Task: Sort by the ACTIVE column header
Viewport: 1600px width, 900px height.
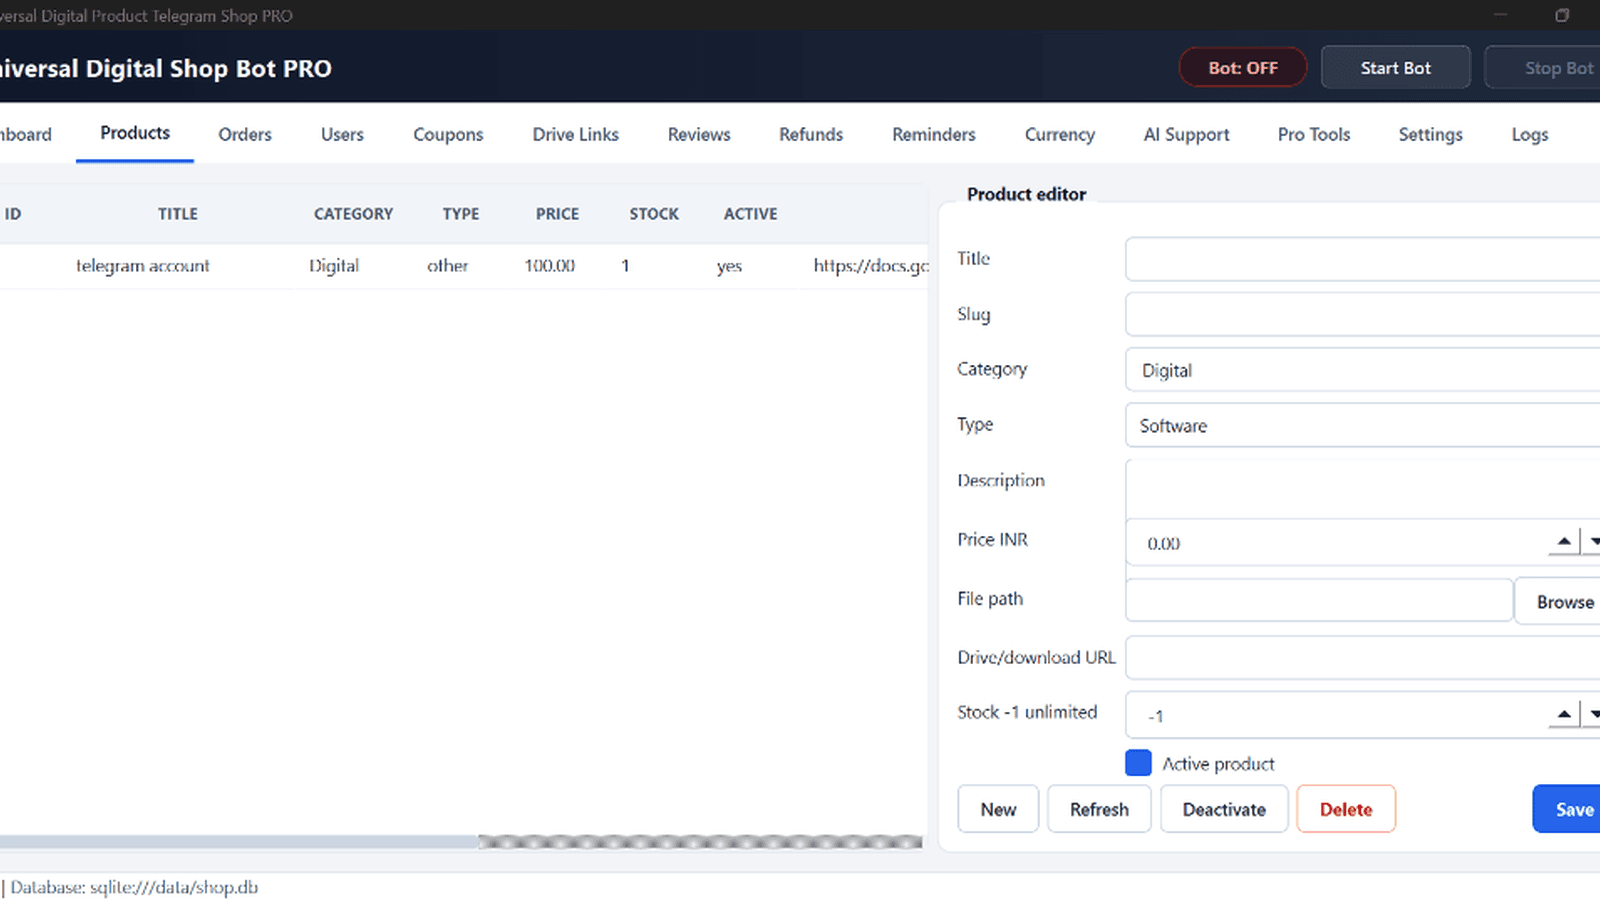Action: click(750, 214)
